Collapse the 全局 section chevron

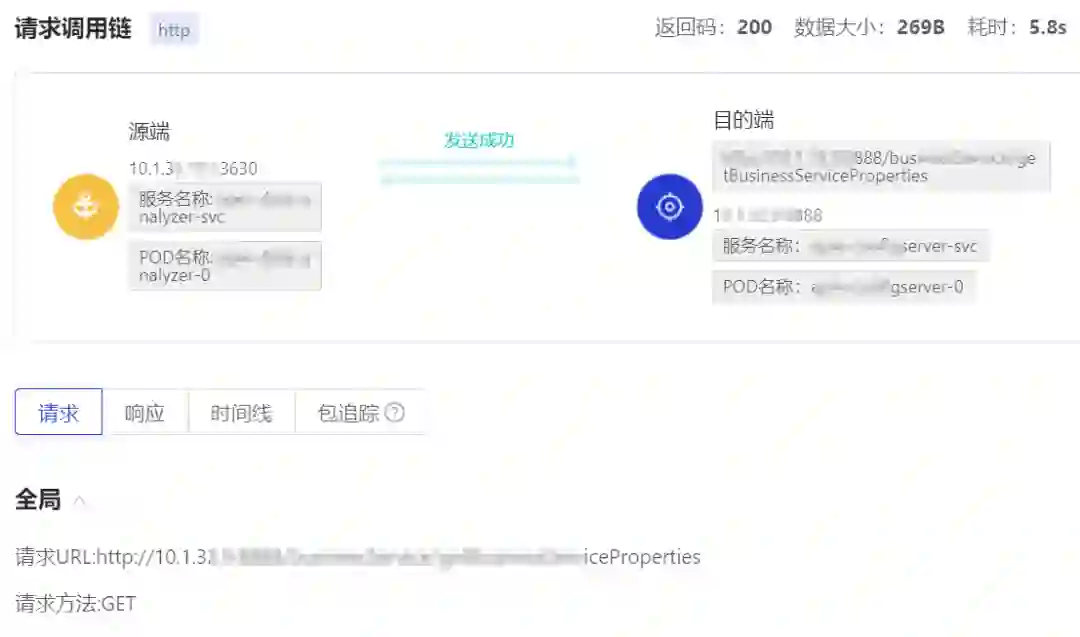pyautogui.click(x=79, y=501)
